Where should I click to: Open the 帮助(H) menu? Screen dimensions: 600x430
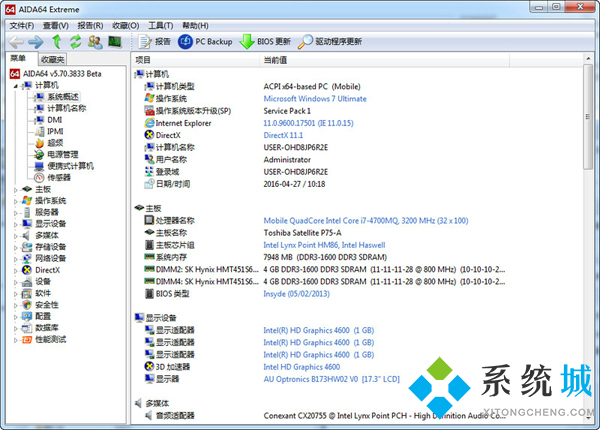tap(195, 26)
